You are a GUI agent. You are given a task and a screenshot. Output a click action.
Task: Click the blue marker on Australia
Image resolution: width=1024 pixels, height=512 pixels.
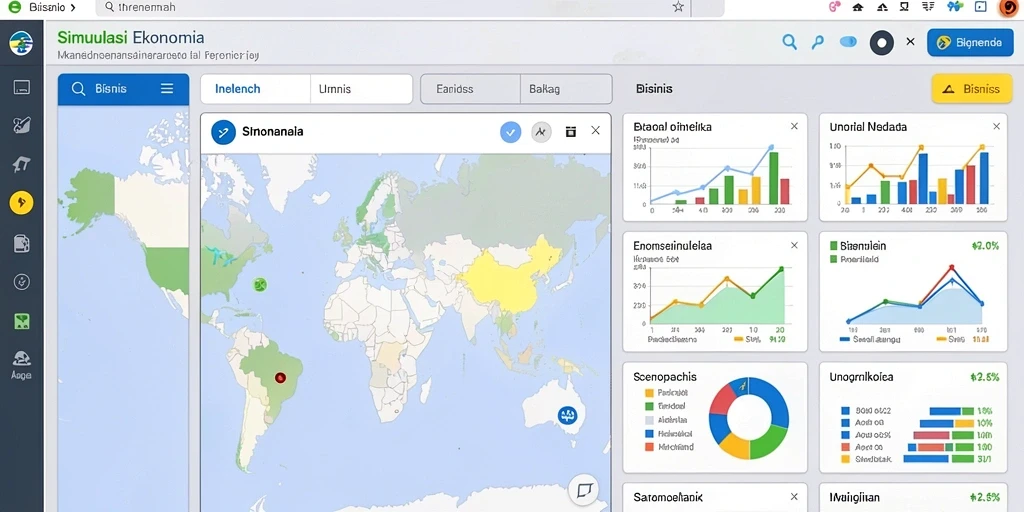tap(568, 414)
